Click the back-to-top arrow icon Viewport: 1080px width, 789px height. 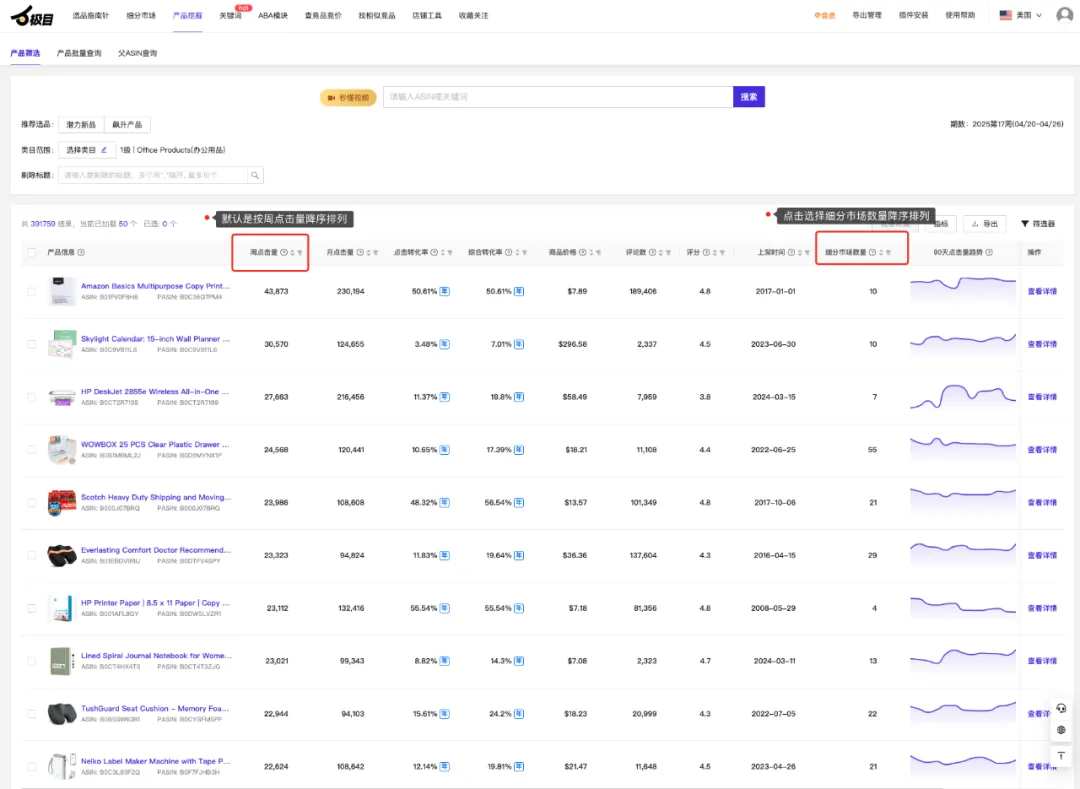pyautogui.click(x=1061, y=755)
